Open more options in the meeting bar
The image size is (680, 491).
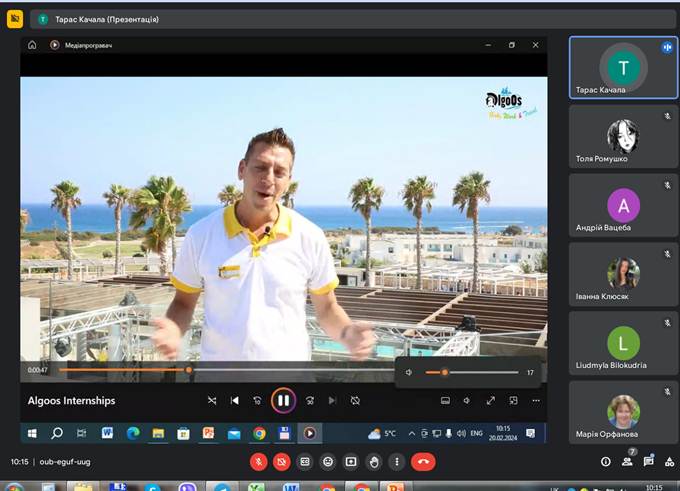[397, 462]
